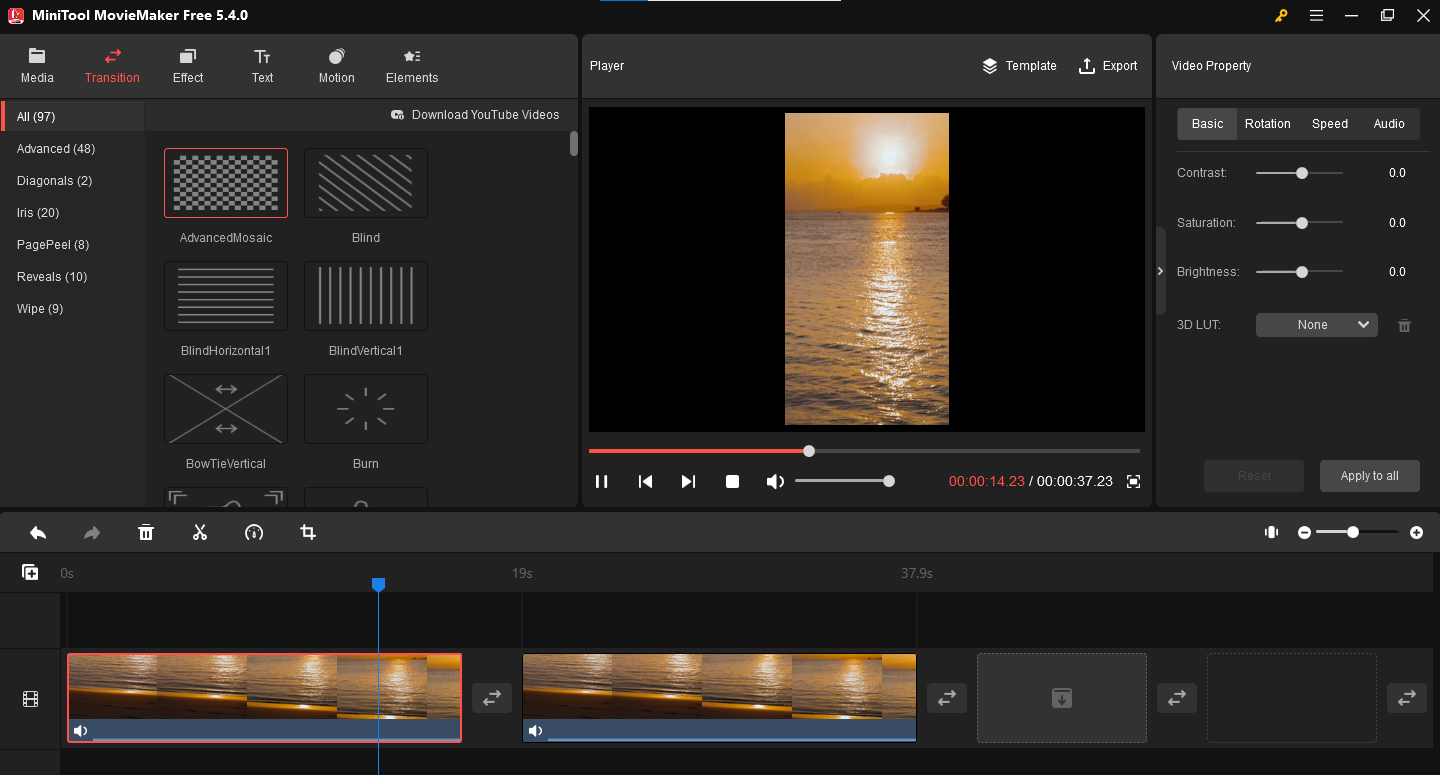1440x775 pixels.
Task: Select the second video clip in timeline
Action: click(x=719, y=698)
